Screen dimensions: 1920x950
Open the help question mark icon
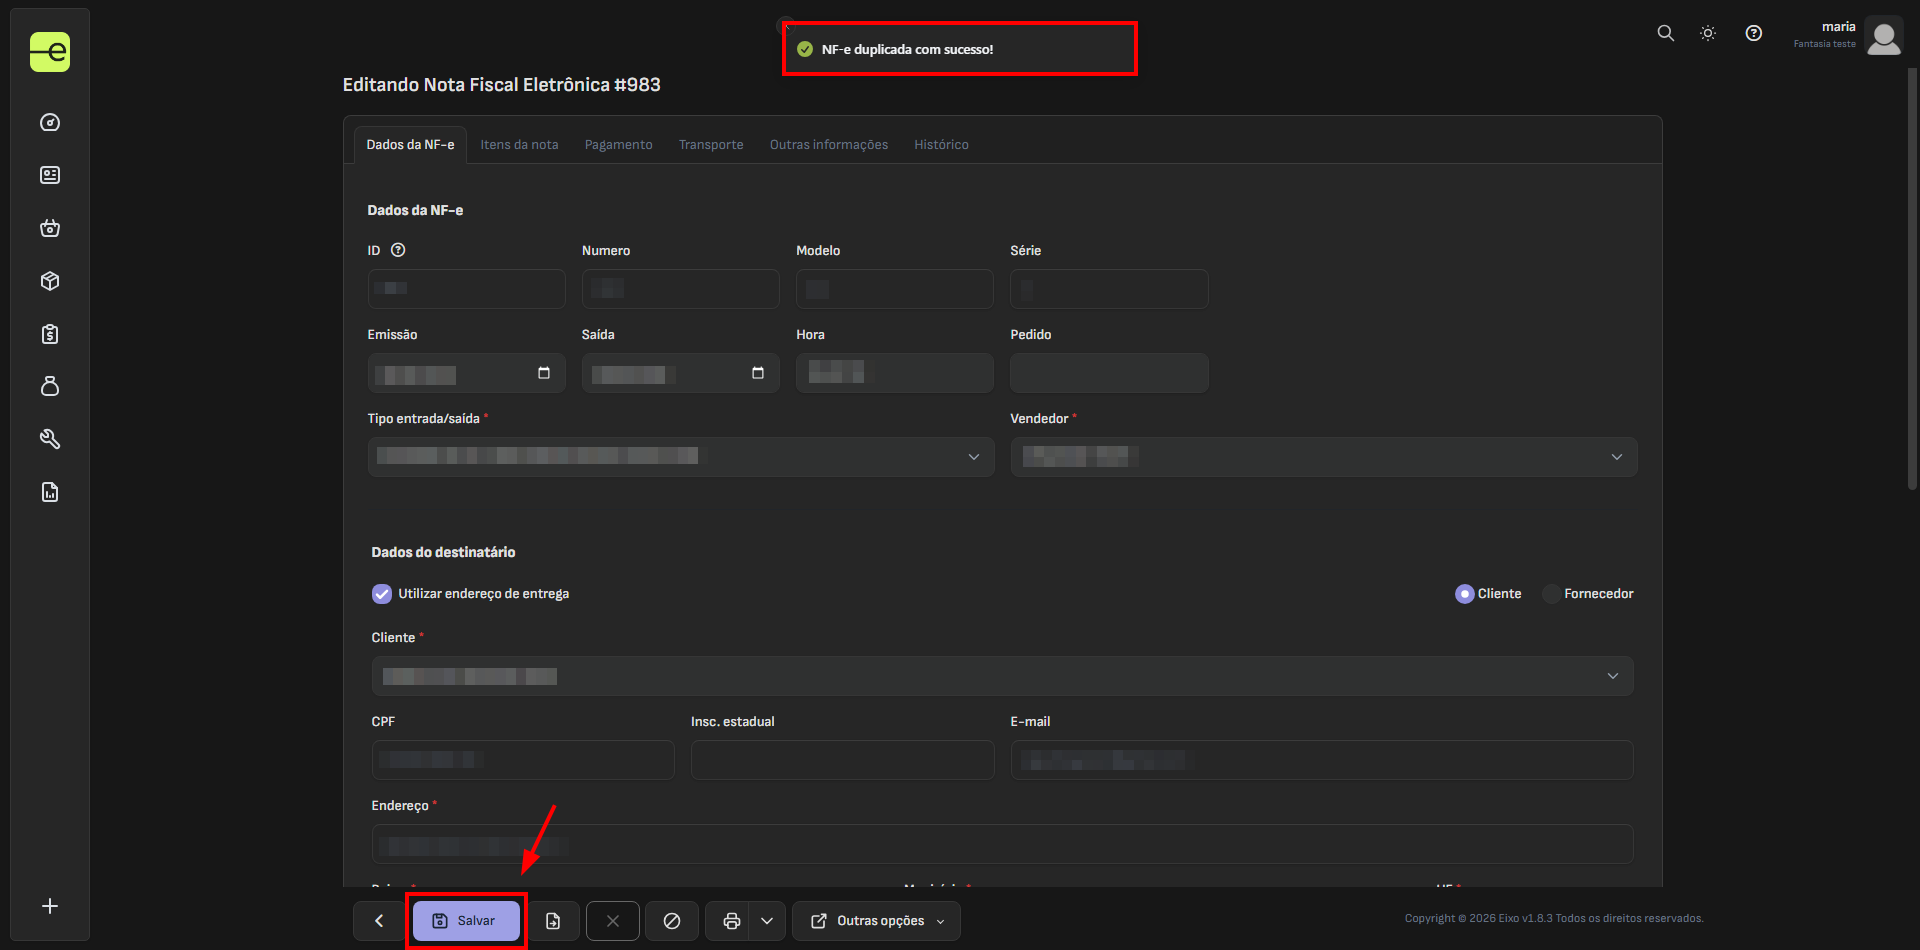click(x=1754, y=33)
